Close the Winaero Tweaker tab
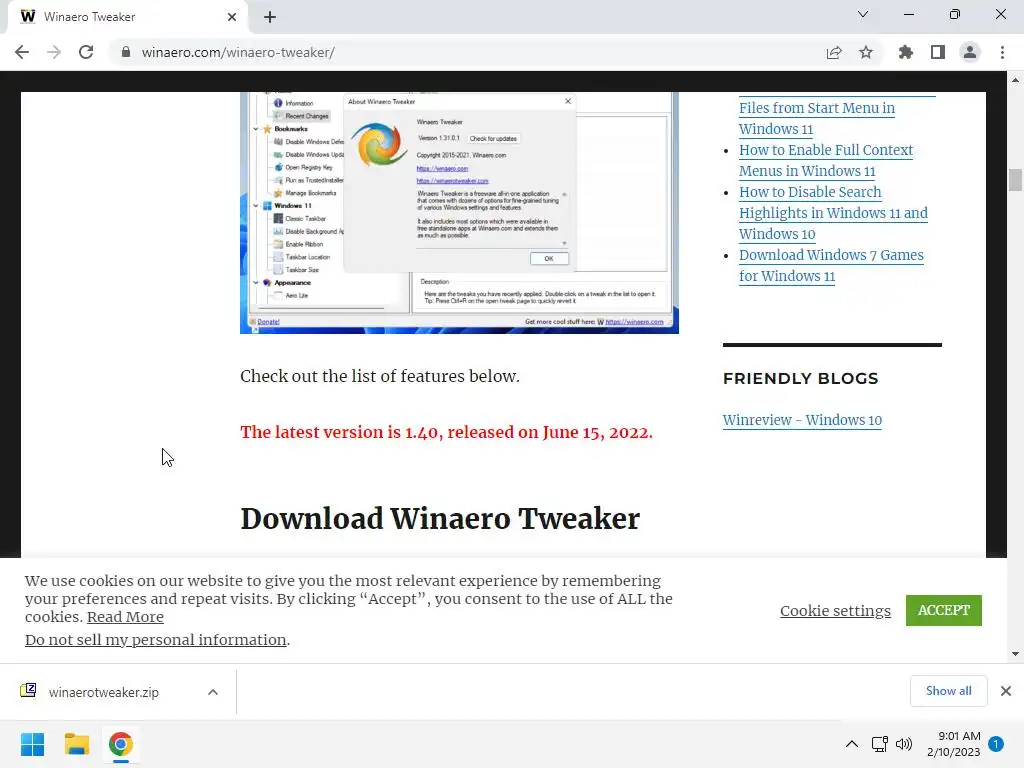This screenshot has width=1024, height=768. (231, 17)
